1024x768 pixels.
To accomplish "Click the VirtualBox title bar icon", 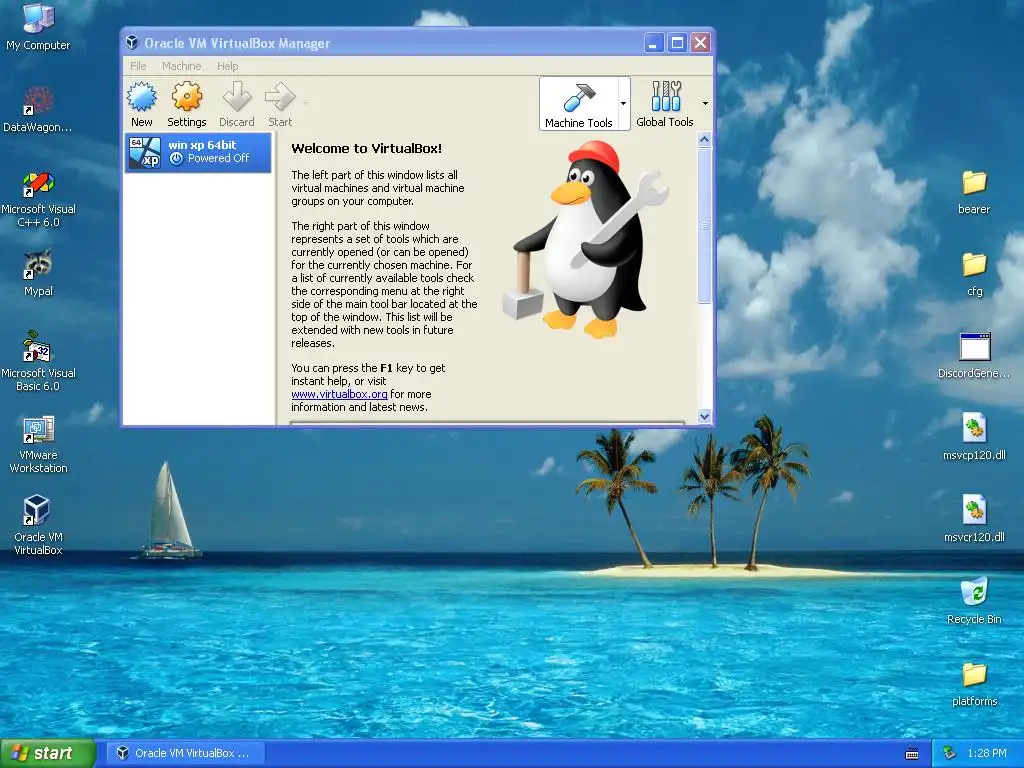I will point(132,42).
